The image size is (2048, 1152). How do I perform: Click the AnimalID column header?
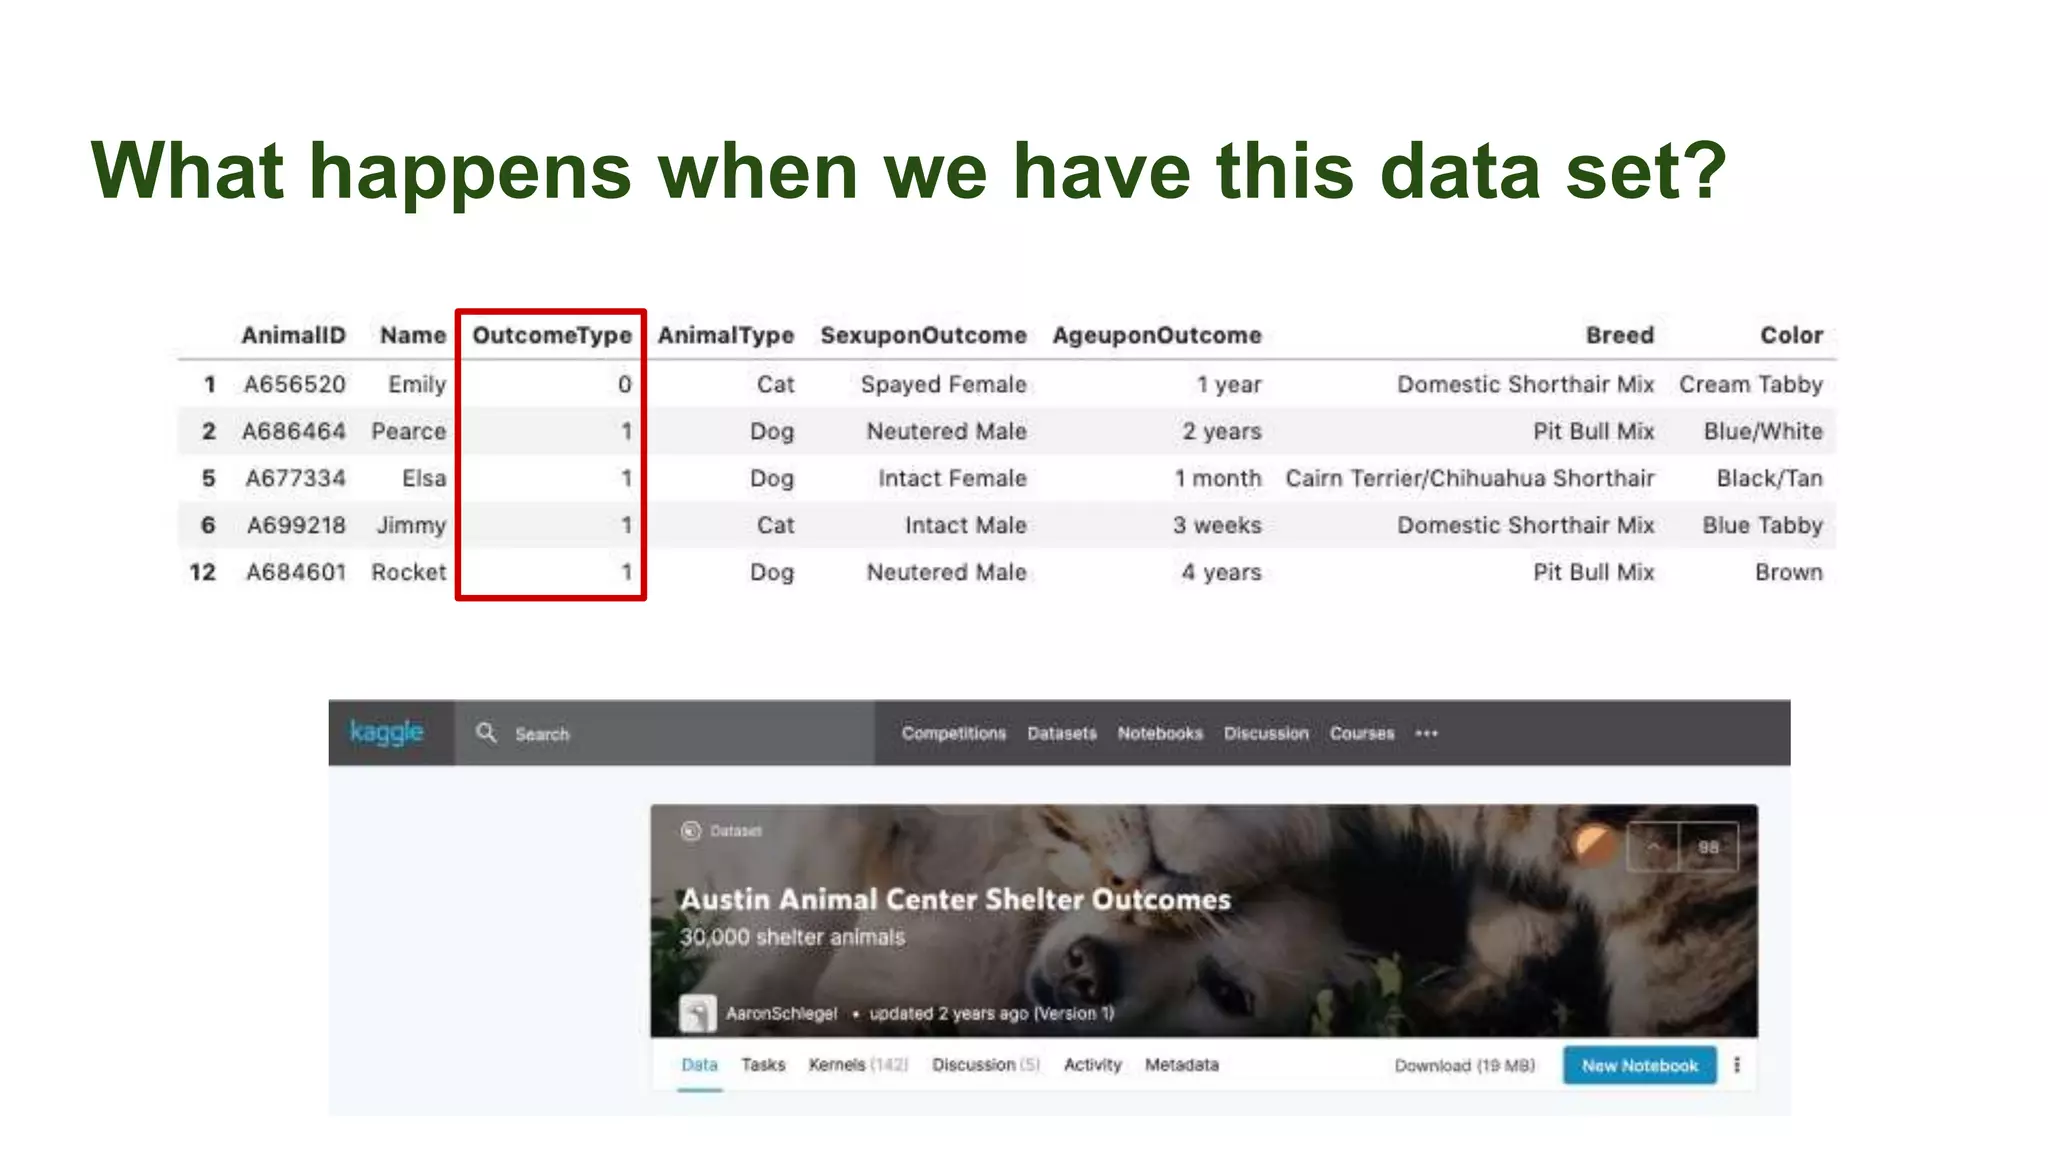point(293,335)
